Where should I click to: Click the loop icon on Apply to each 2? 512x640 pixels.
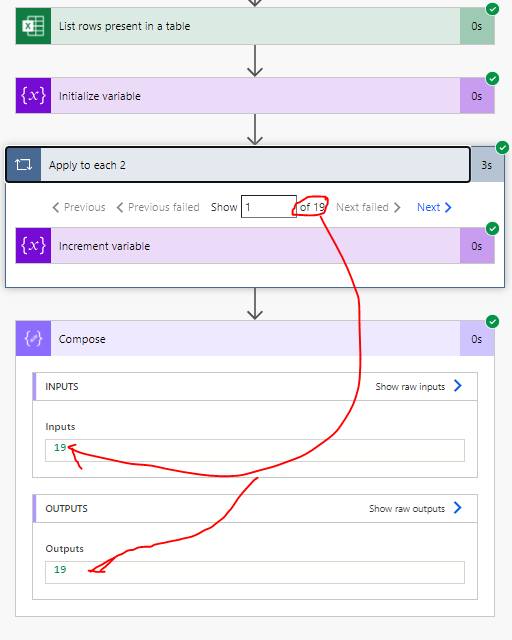coord(23,165)
